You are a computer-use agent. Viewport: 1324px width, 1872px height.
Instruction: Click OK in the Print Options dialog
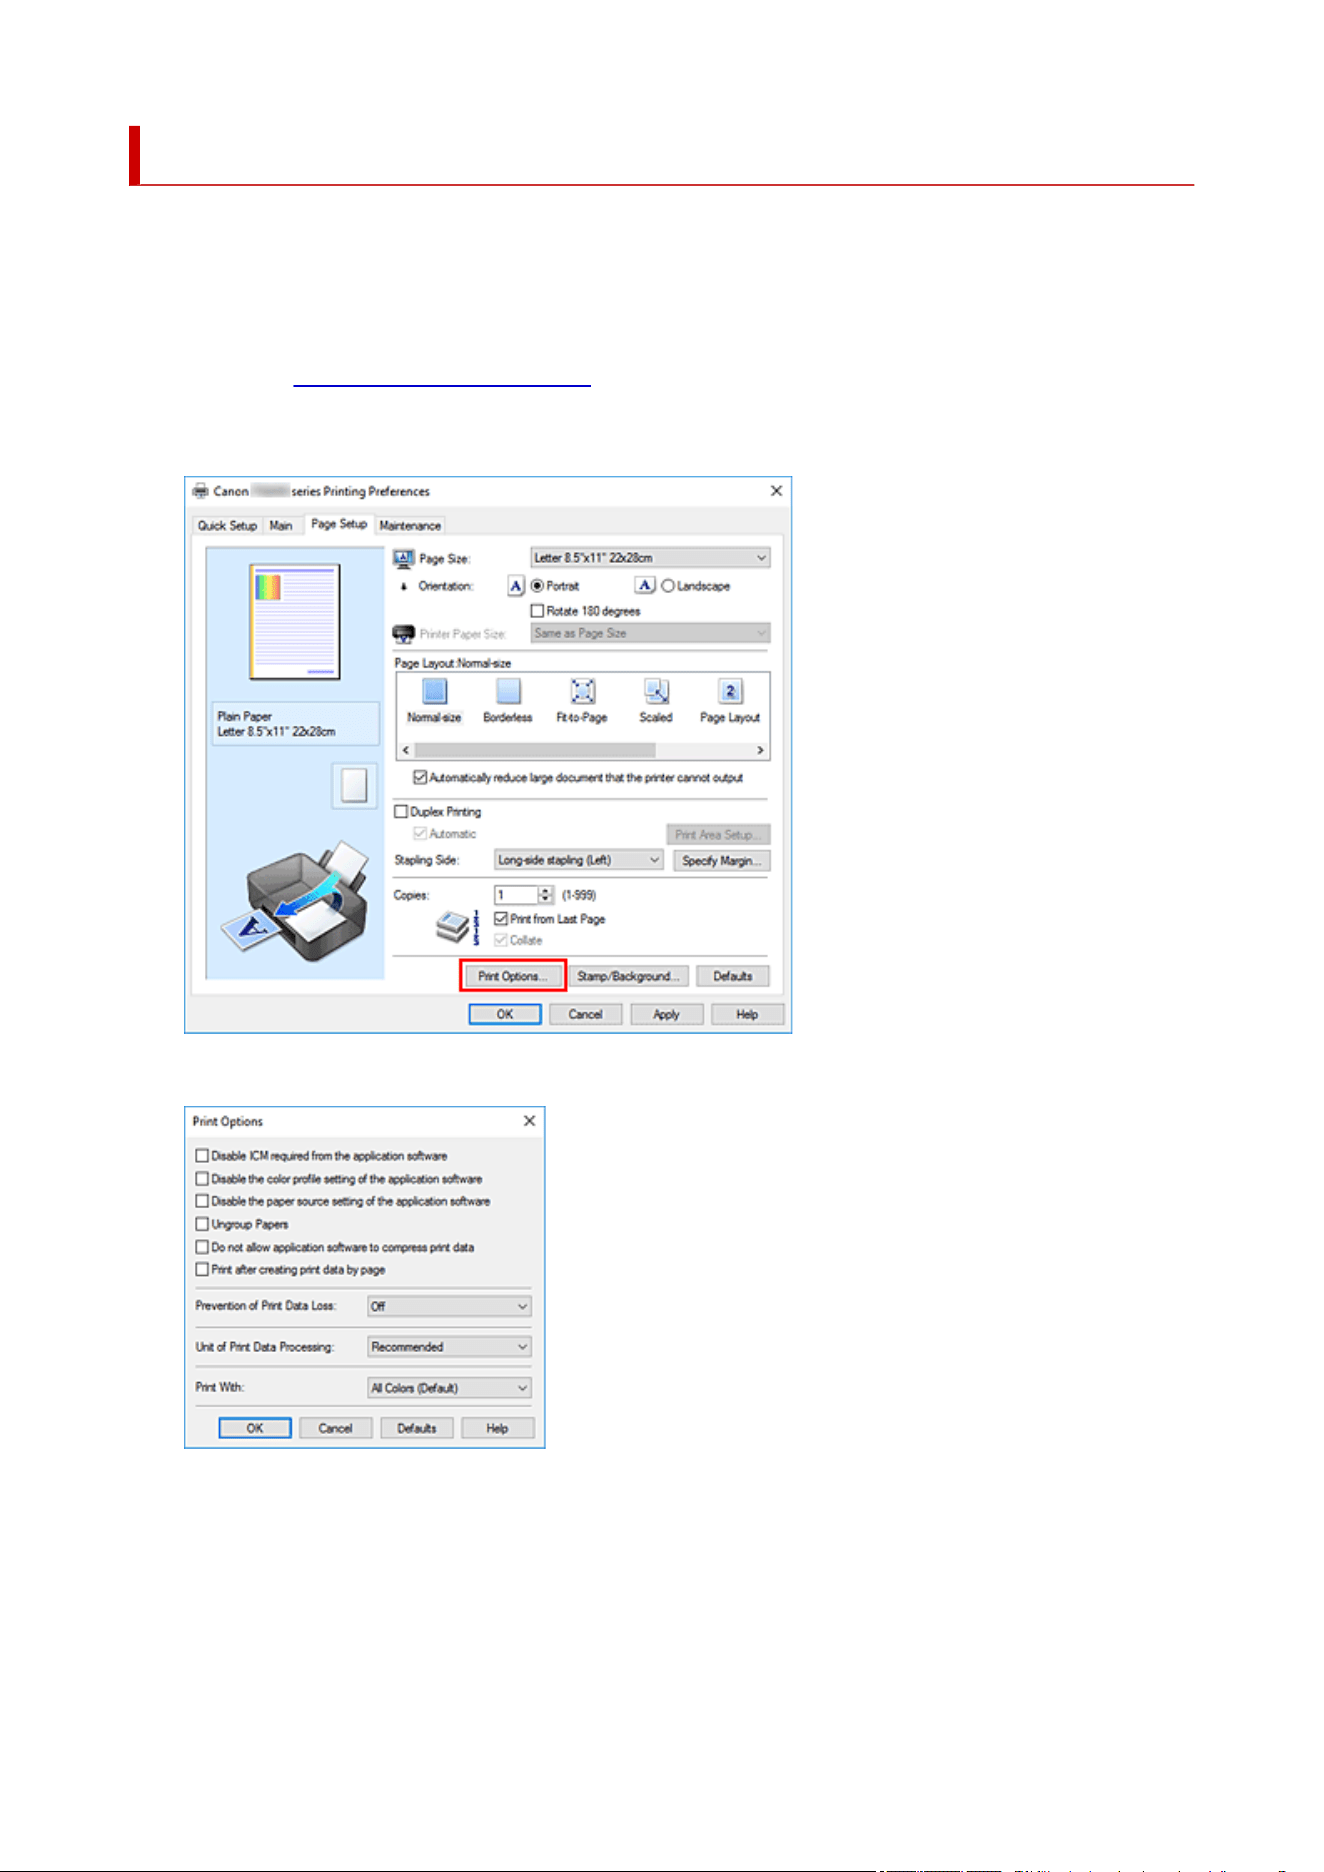coord(255,1428)
